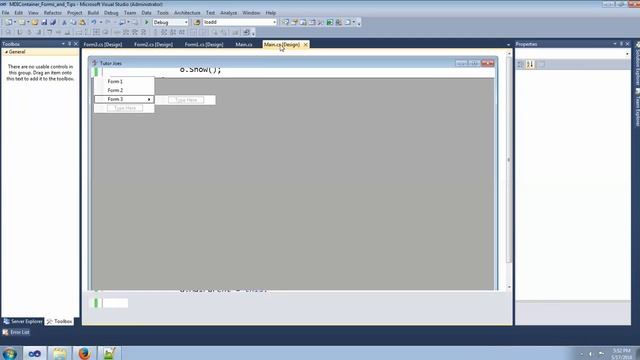
Task: Open the 'loadd' search combo box
Action: coord(240,22)
